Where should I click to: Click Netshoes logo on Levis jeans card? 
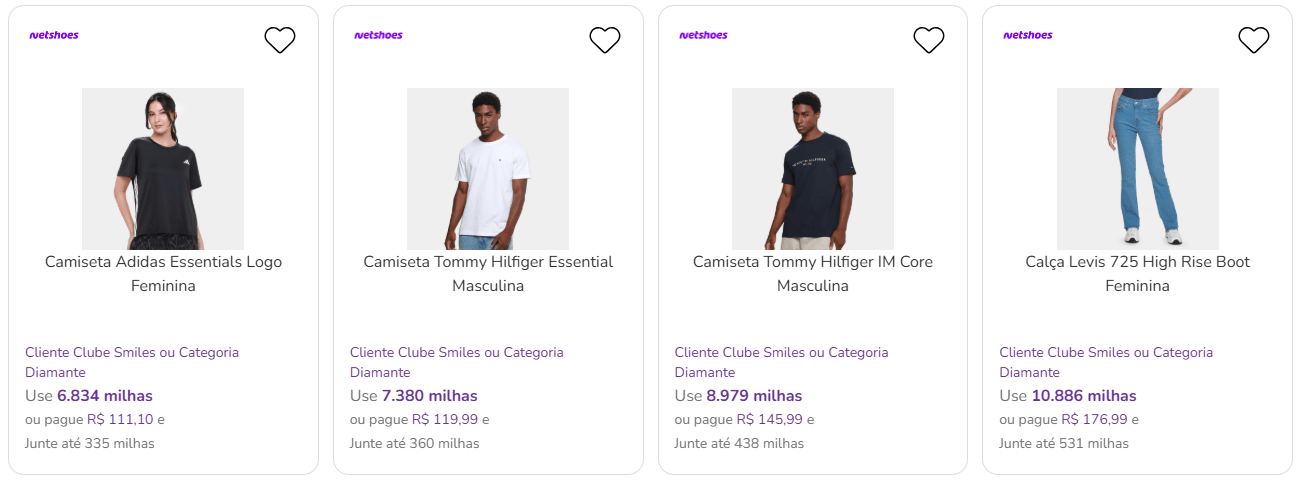1028,35
